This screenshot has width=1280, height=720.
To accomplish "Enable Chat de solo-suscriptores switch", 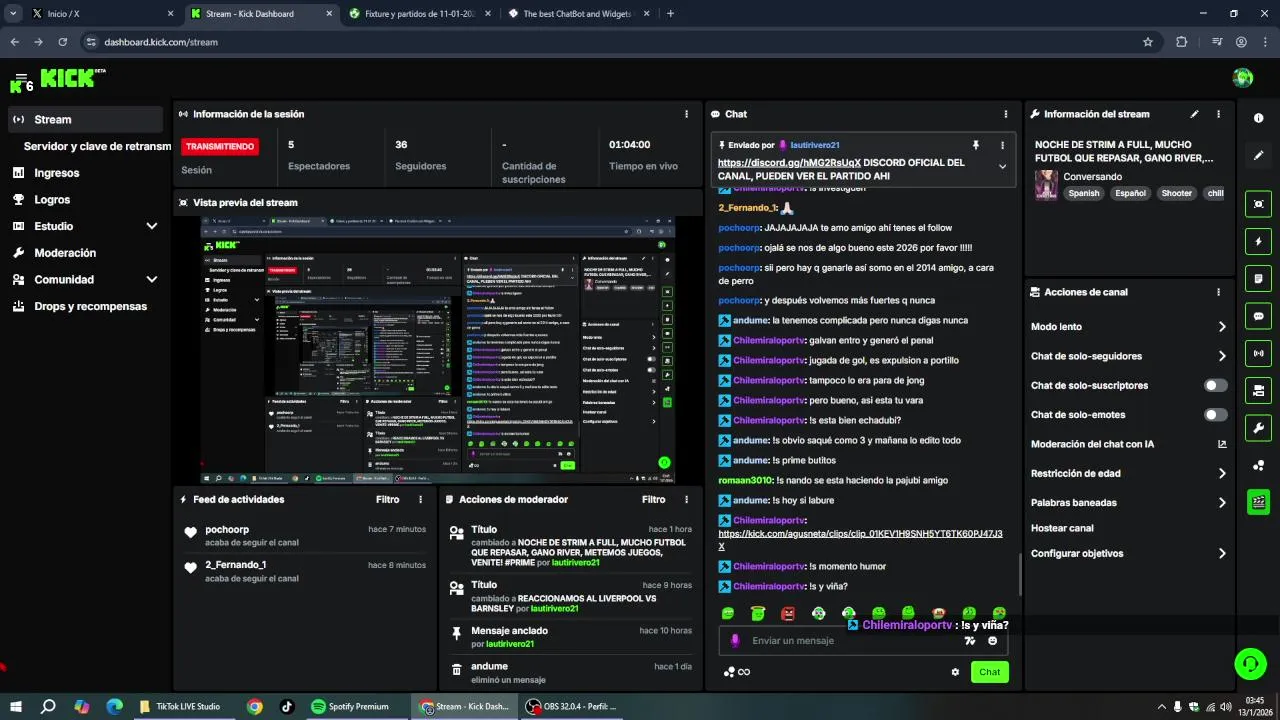I will (x=1216, y=385).
